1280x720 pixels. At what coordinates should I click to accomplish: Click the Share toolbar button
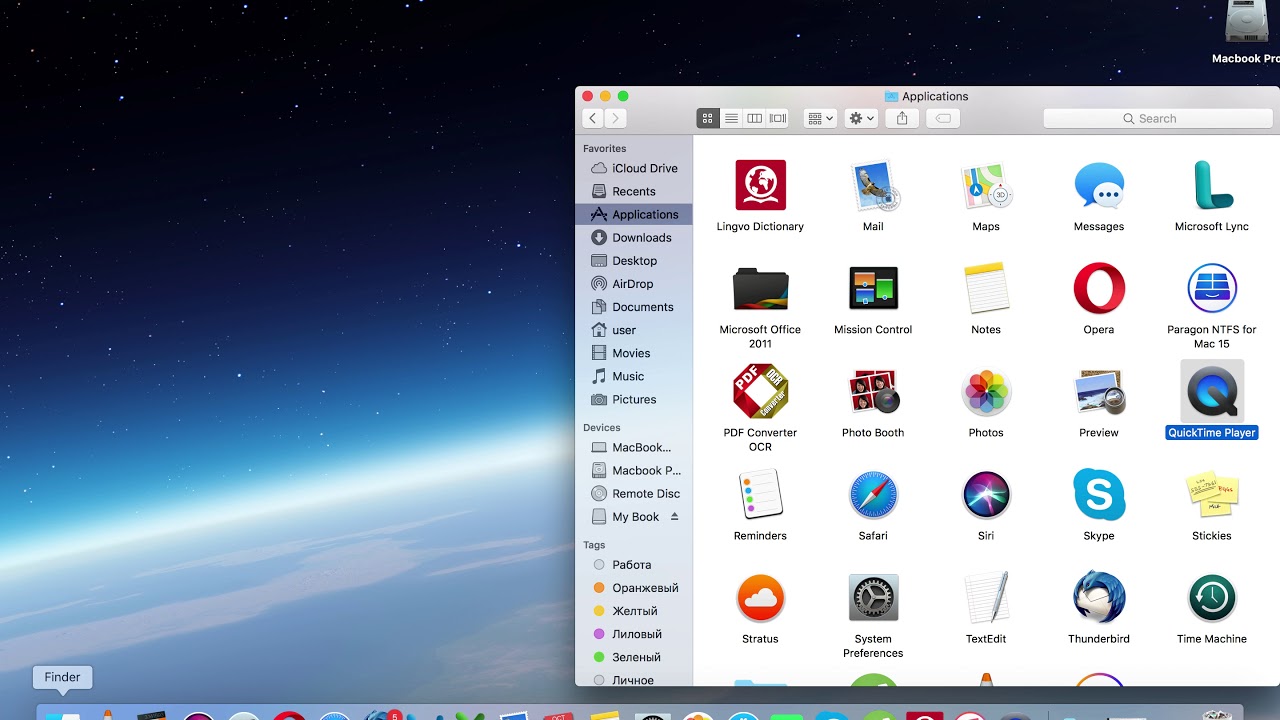(902, 118)
